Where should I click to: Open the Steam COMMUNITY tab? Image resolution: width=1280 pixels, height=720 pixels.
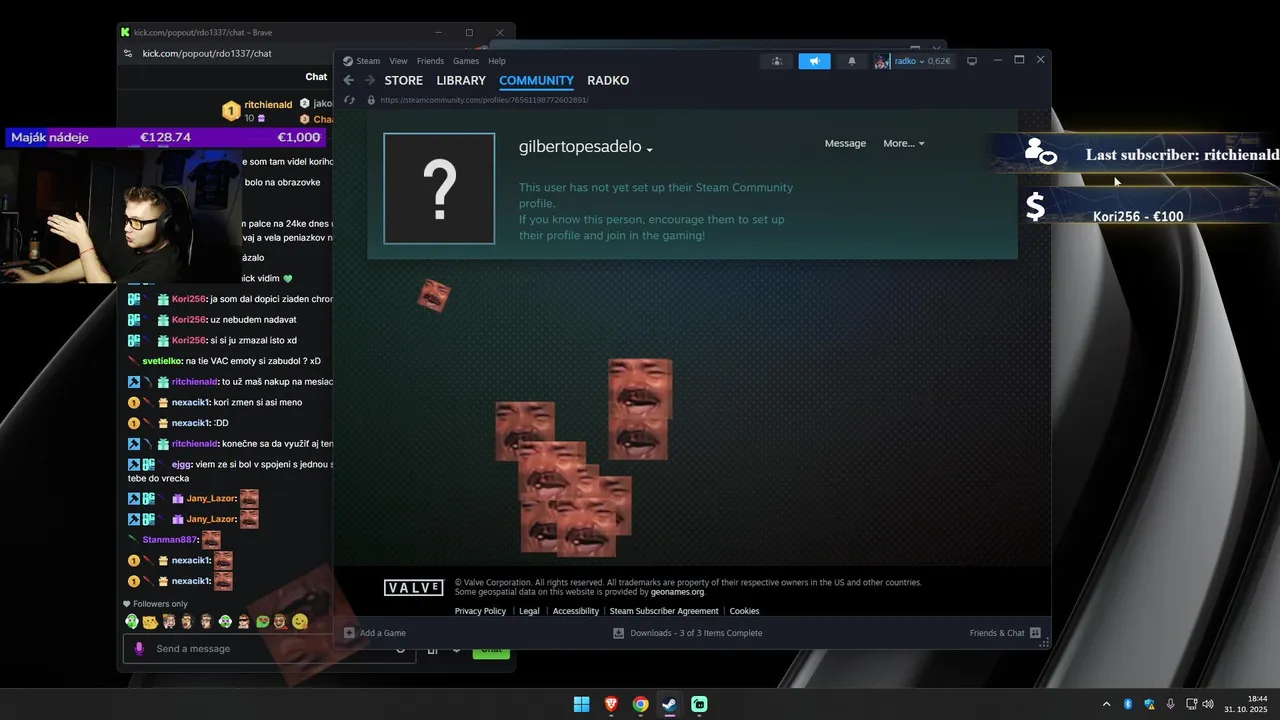(536, 80)
